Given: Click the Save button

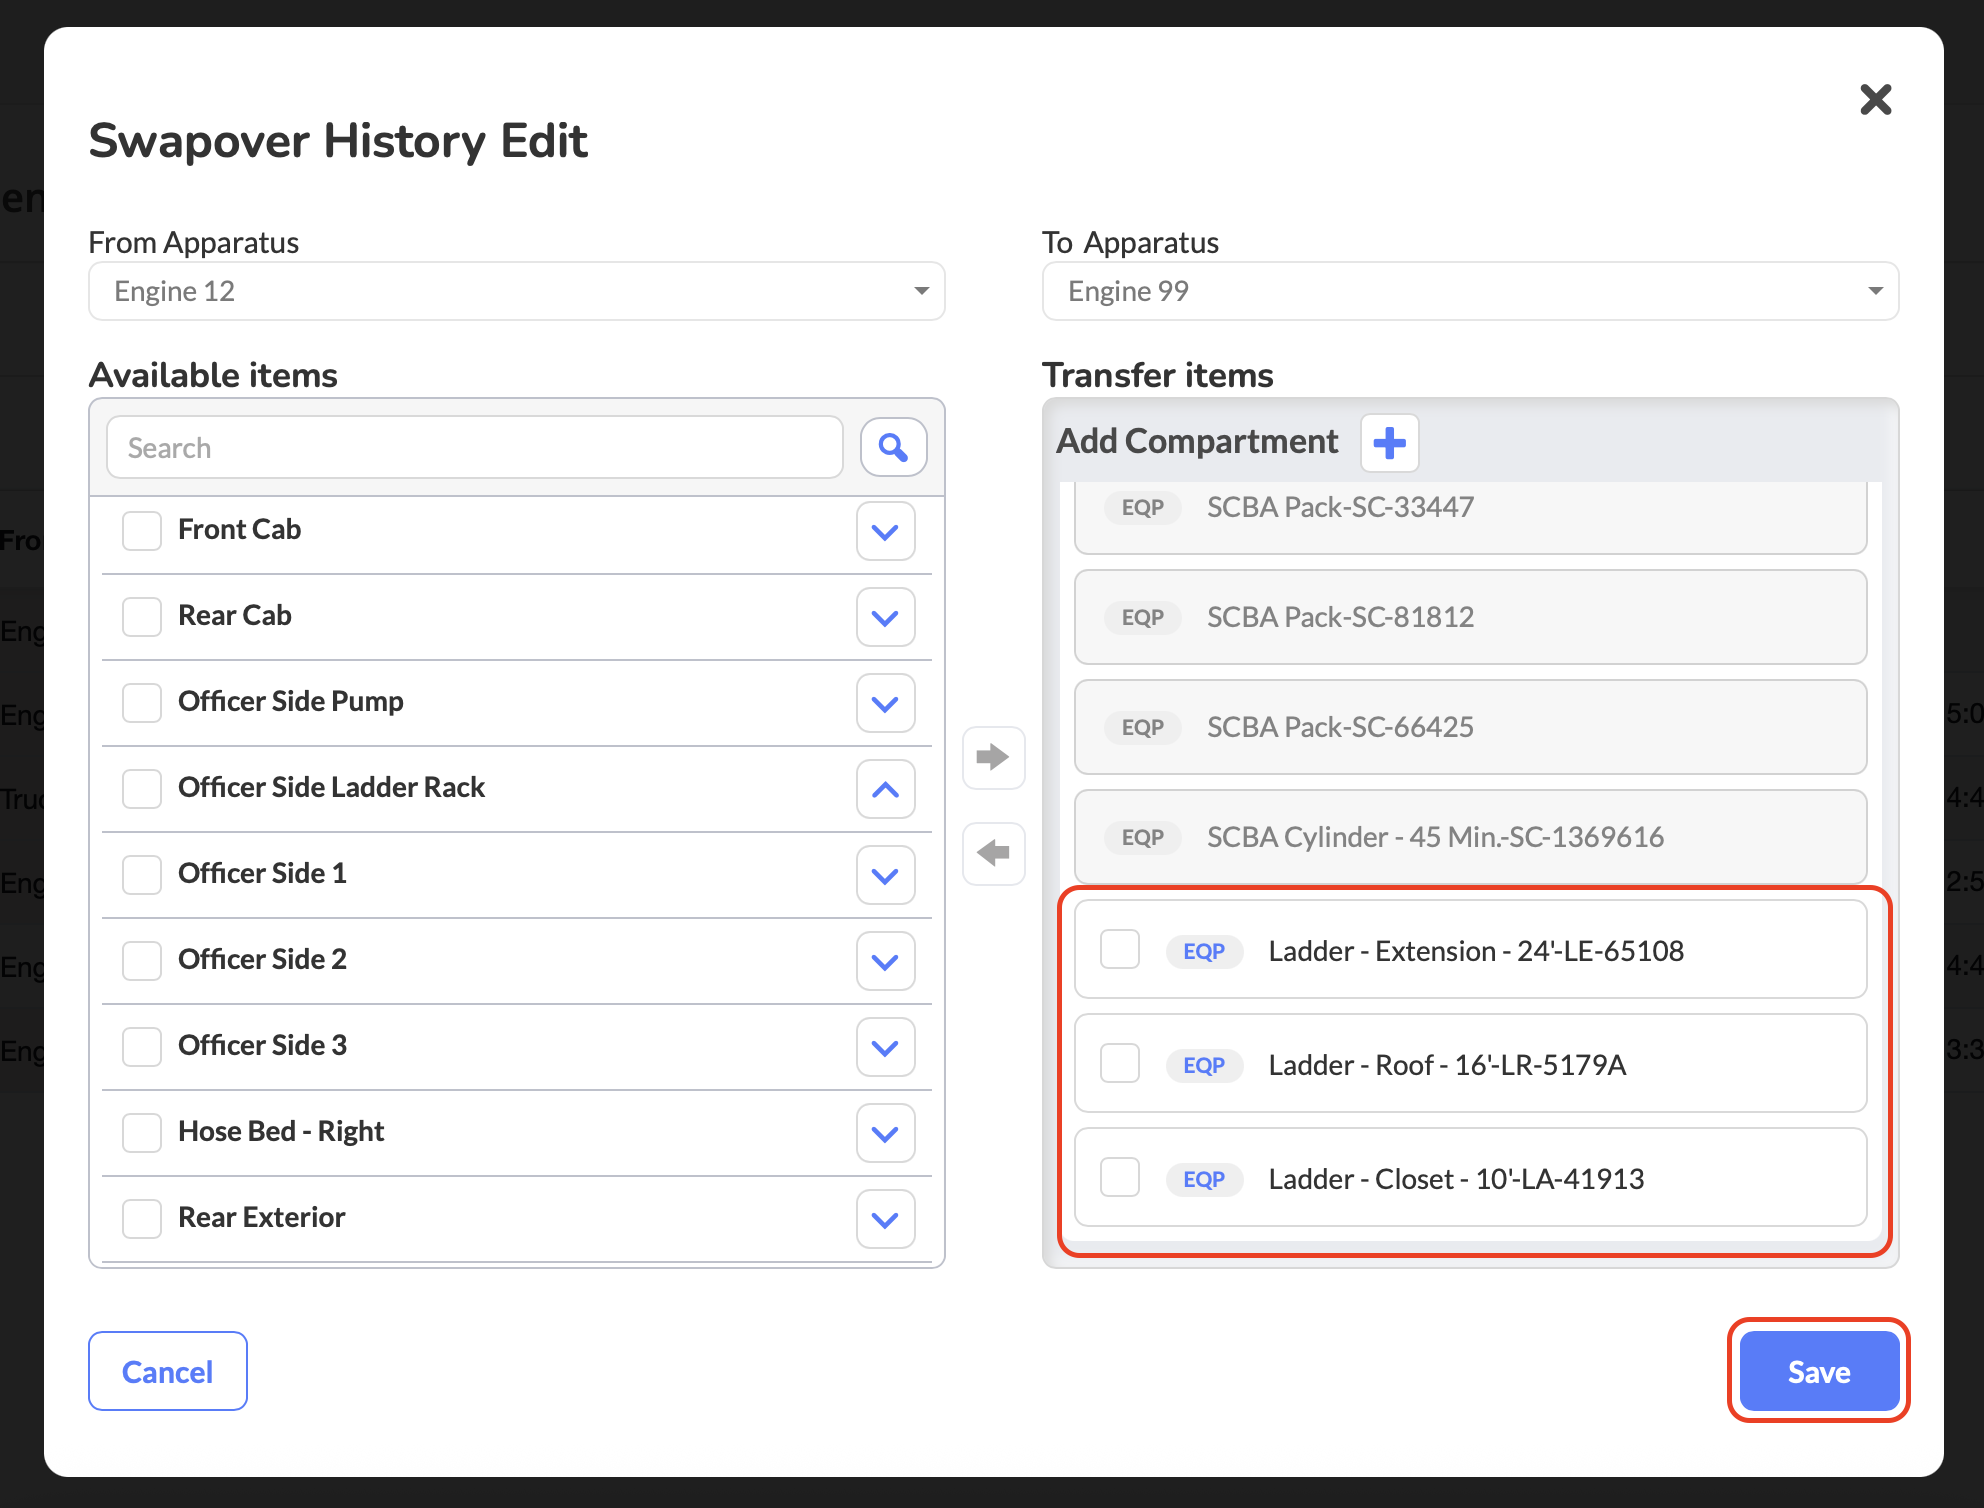Looking at the screenshot, I should click(1818, 1371).
